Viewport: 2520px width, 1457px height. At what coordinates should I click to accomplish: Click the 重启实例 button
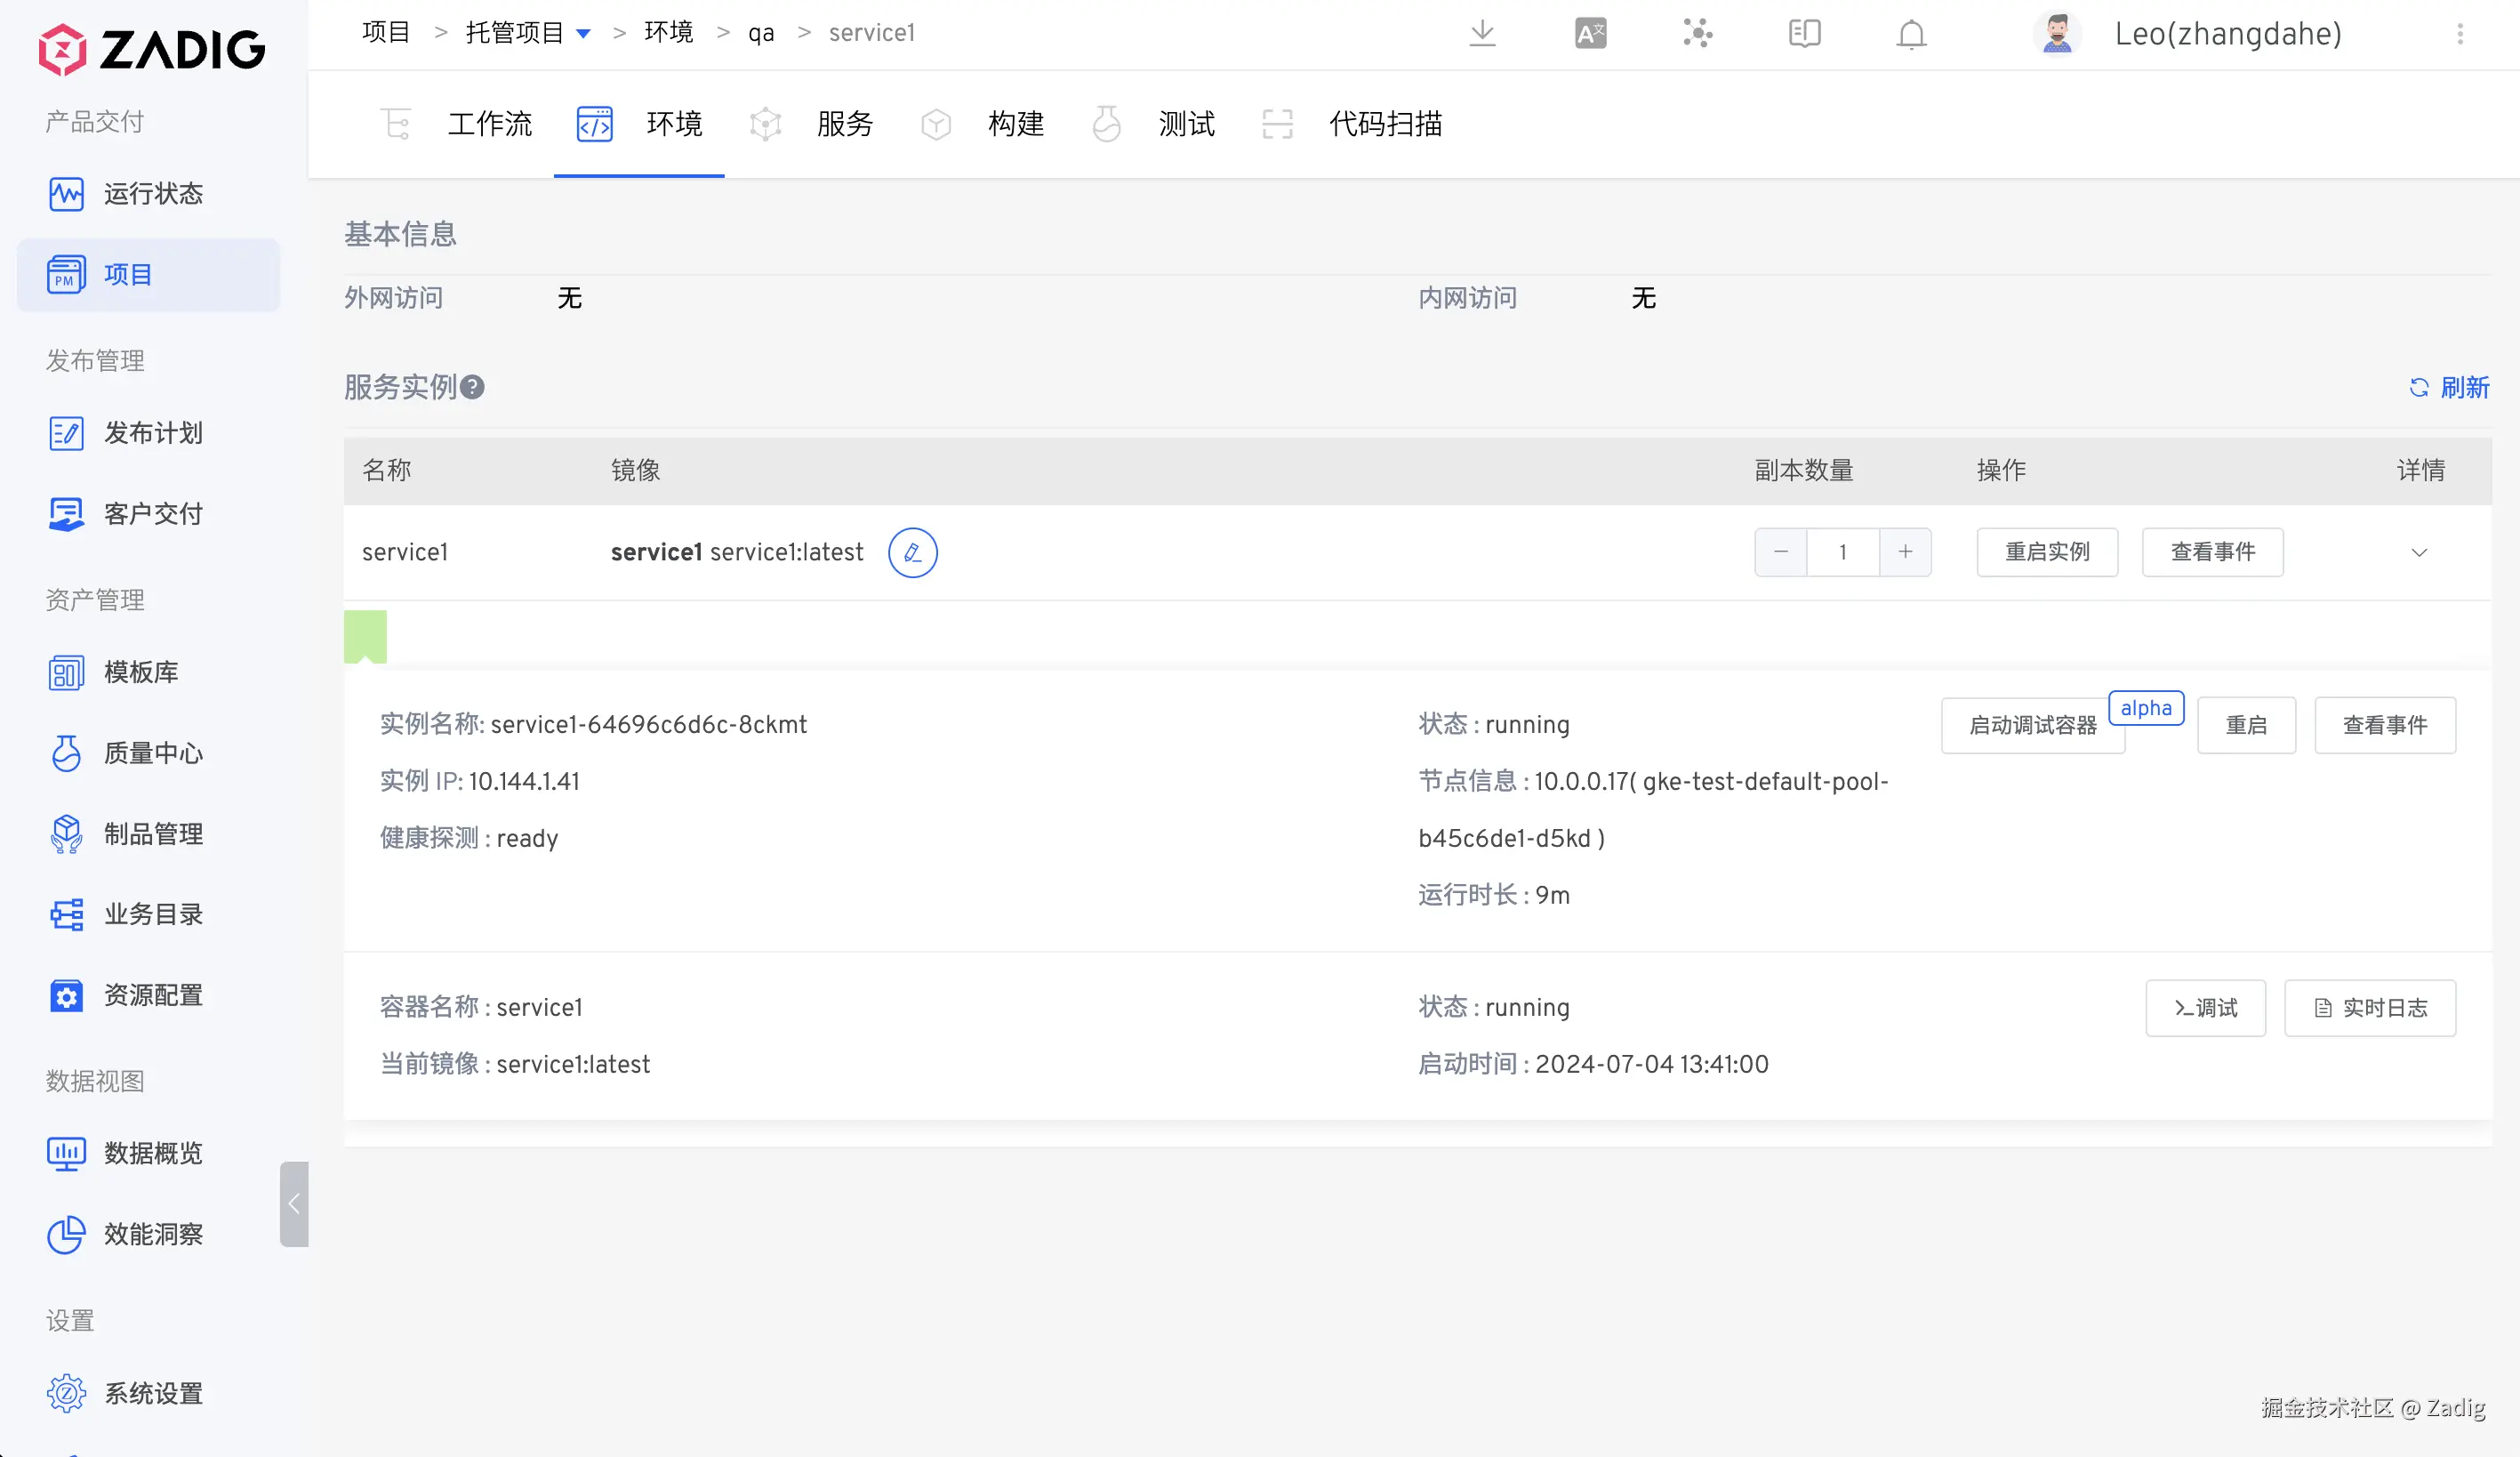coord(2047,552)
